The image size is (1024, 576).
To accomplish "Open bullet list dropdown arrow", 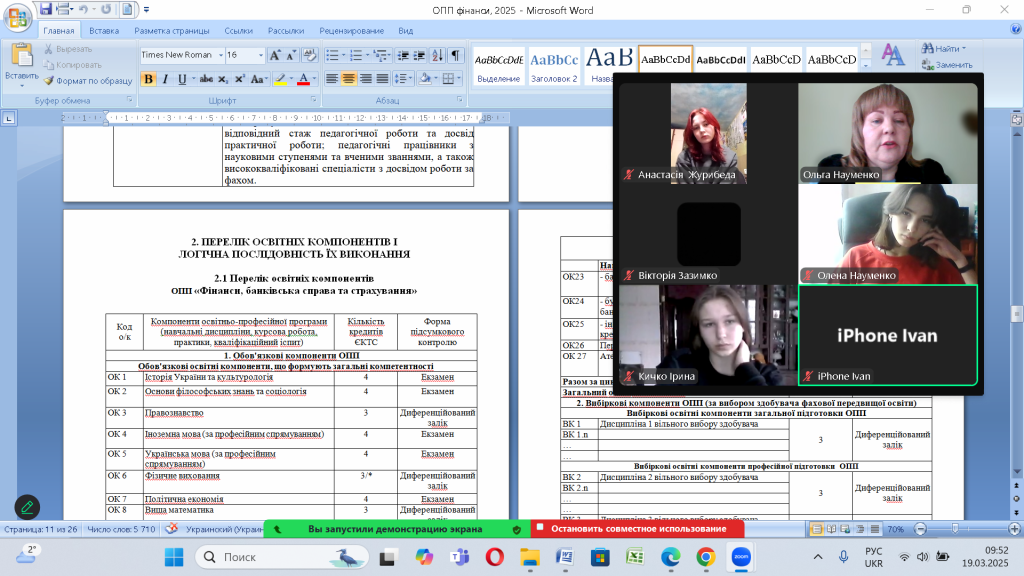I will (x=344, y=56).
